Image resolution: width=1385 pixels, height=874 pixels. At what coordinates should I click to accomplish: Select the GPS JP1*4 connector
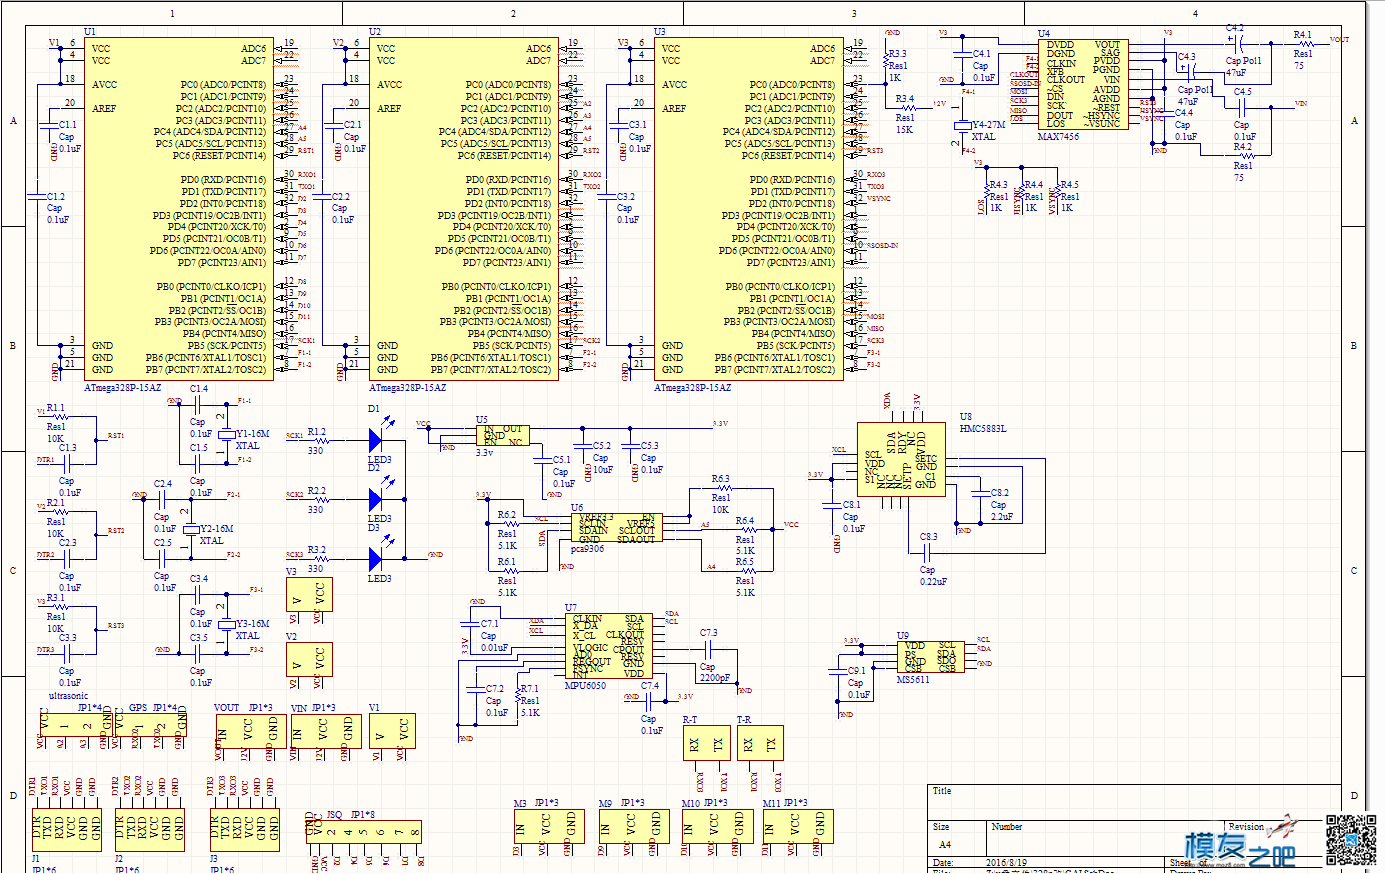point(150,726)
